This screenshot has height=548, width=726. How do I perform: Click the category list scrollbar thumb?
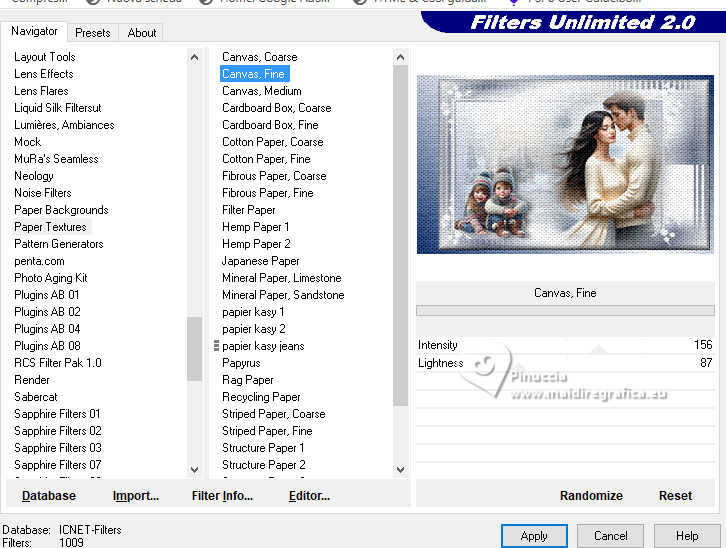[194, 349]
